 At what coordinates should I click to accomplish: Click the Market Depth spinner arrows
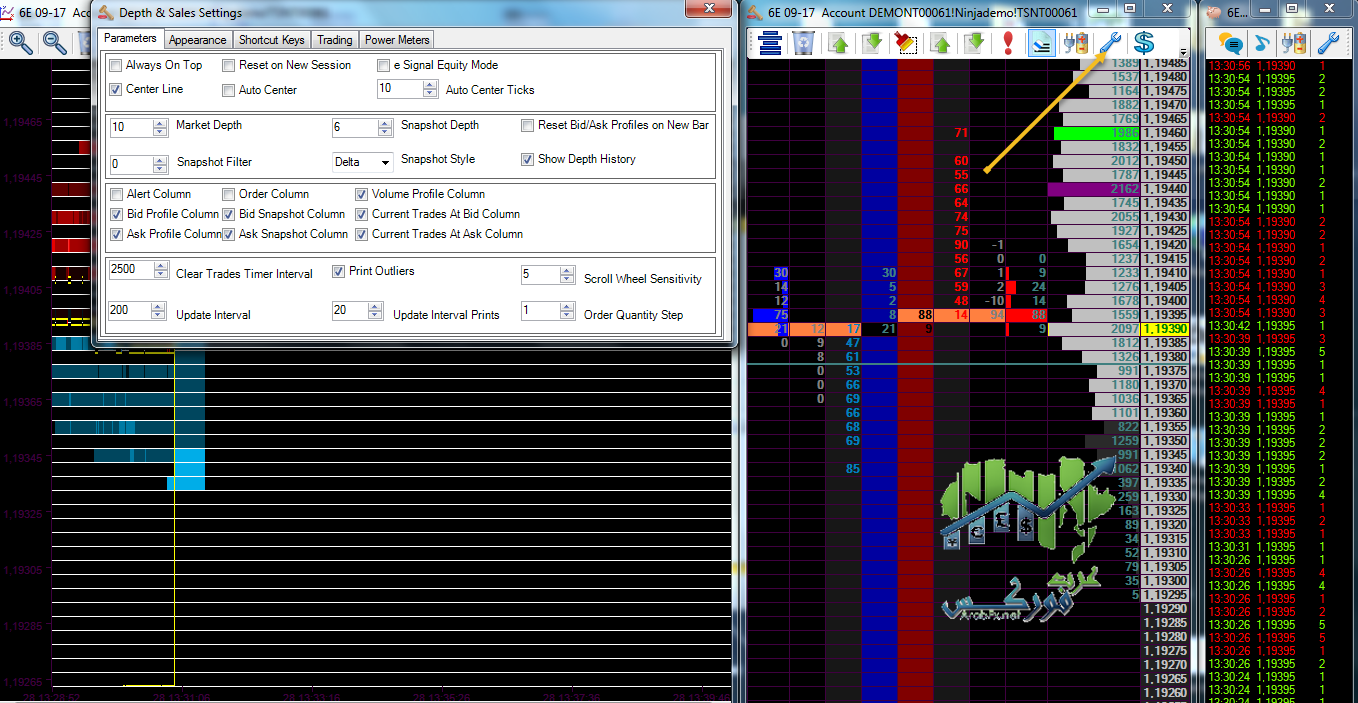[x=160, y=127]
